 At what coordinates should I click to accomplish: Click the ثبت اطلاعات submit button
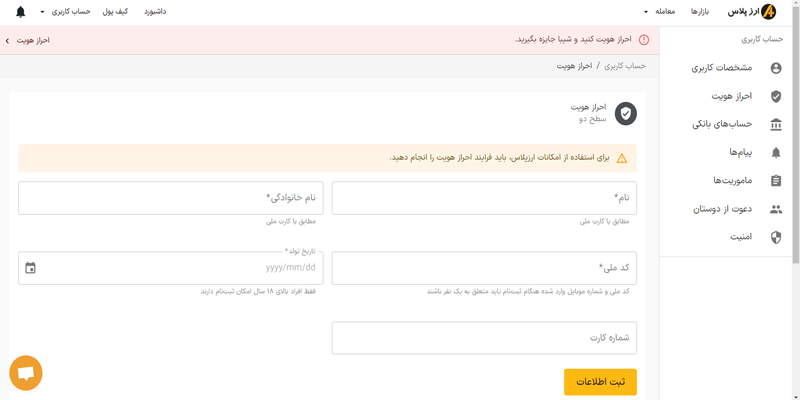(600, 382)
